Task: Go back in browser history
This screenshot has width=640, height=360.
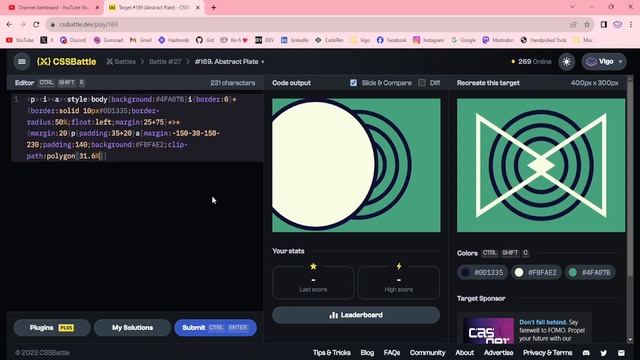Action: [x=9, y=24]
